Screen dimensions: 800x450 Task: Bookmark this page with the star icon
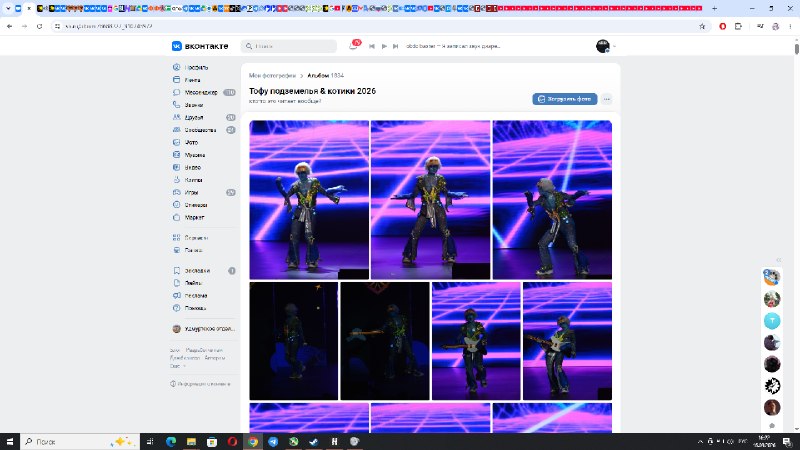click(x=702, y=26)
